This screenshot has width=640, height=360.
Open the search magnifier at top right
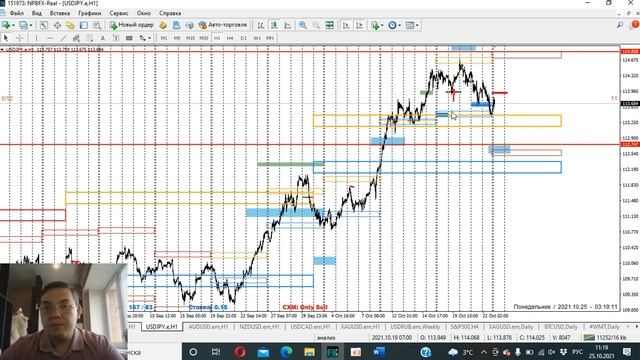[620, 25]
